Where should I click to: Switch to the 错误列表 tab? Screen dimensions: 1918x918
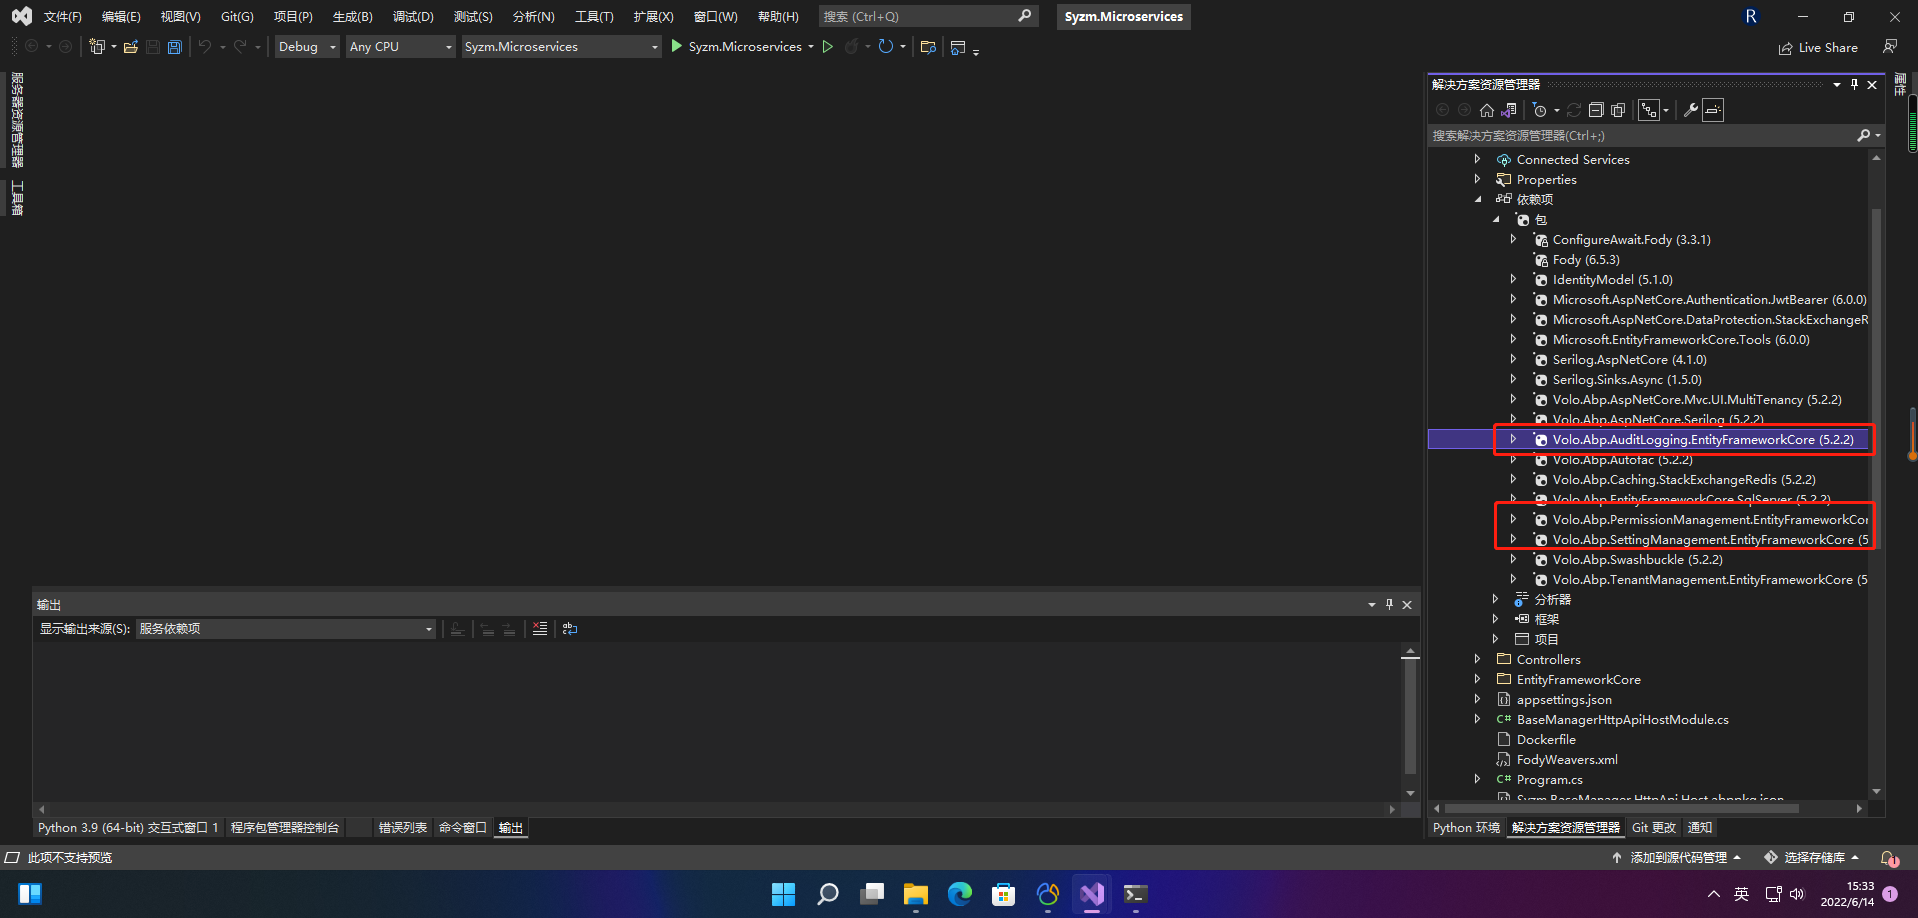click(x=402, y=828)
